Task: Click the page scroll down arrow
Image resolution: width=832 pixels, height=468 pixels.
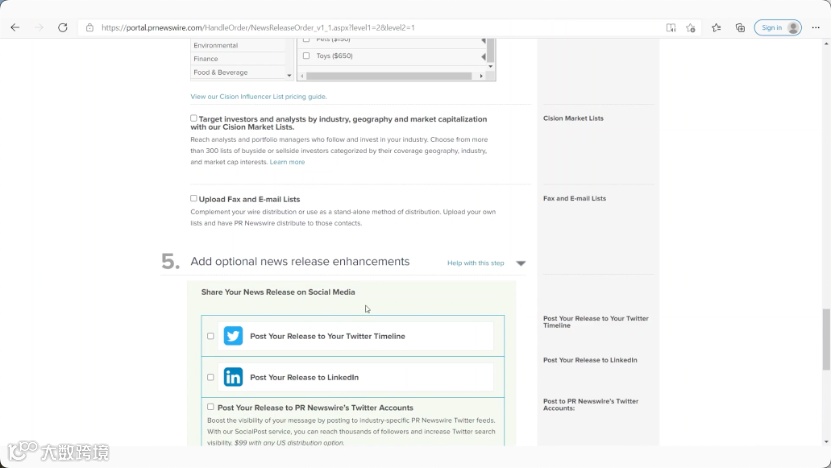Action: pos(826,441)
